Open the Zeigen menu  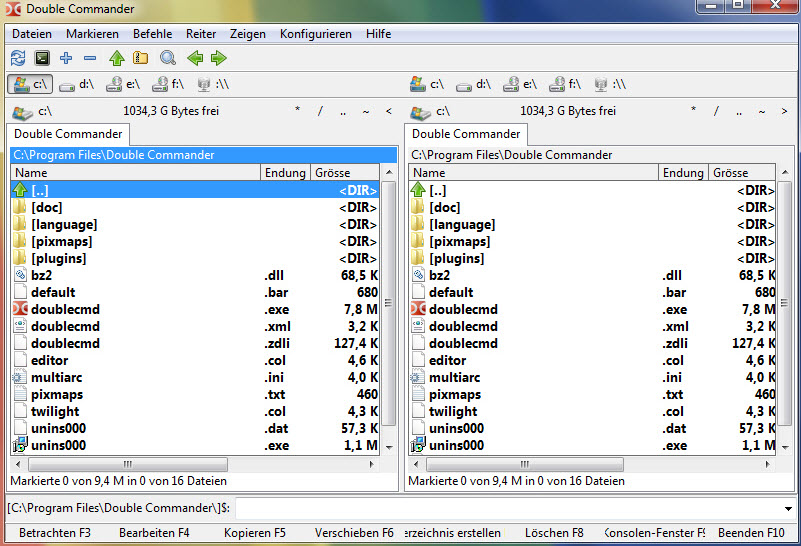tap(248, 34)
